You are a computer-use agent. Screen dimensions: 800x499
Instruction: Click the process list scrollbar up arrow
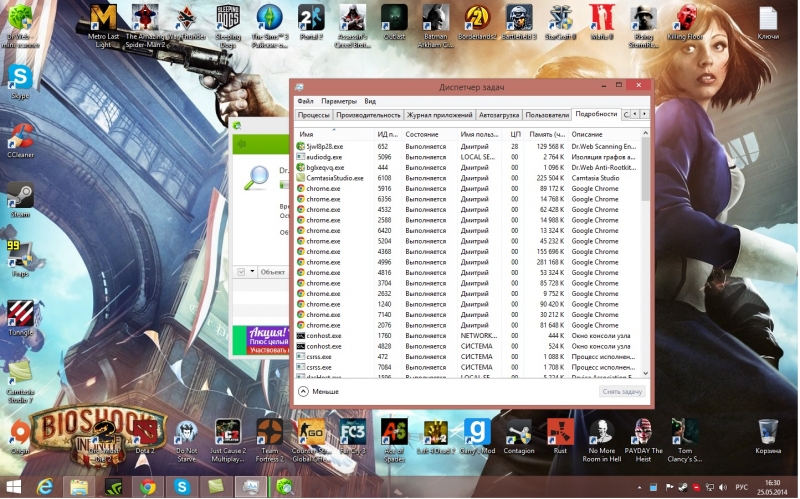click(x=645, y=133)
